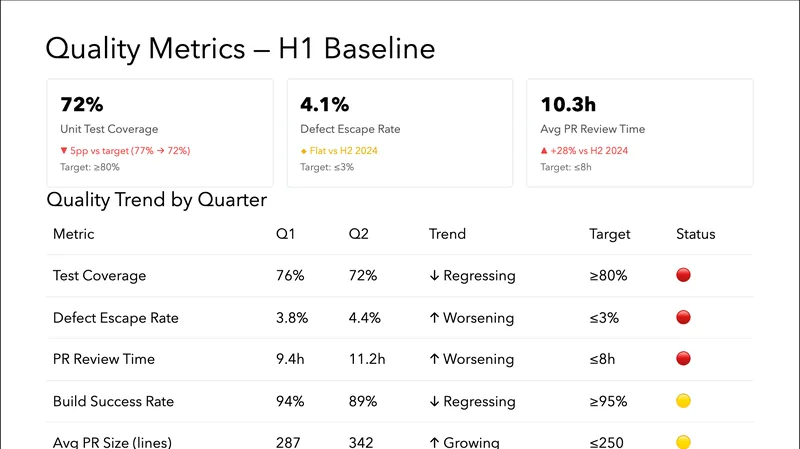
Task: Select the yellow status dot for Build Success Rate
Action: [x=684, y=401]
